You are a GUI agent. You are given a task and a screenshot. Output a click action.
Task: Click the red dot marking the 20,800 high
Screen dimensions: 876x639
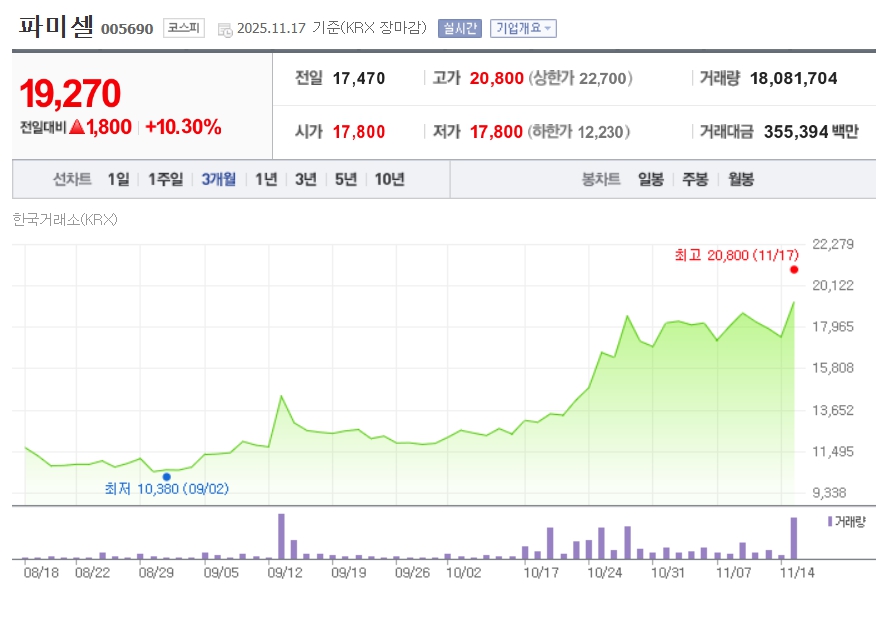click(794, 269)
